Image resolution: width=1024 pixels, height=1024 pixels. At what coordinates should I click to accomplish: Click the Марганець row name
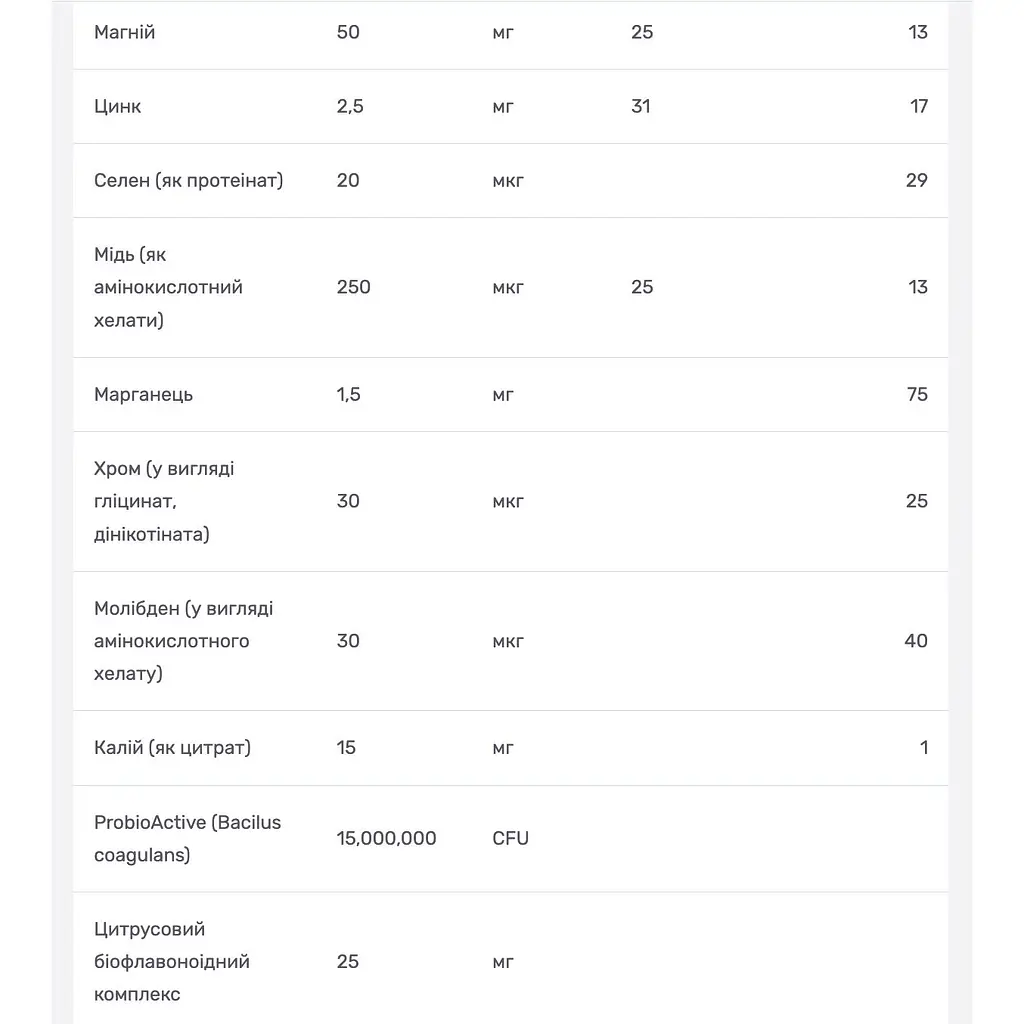143,394
